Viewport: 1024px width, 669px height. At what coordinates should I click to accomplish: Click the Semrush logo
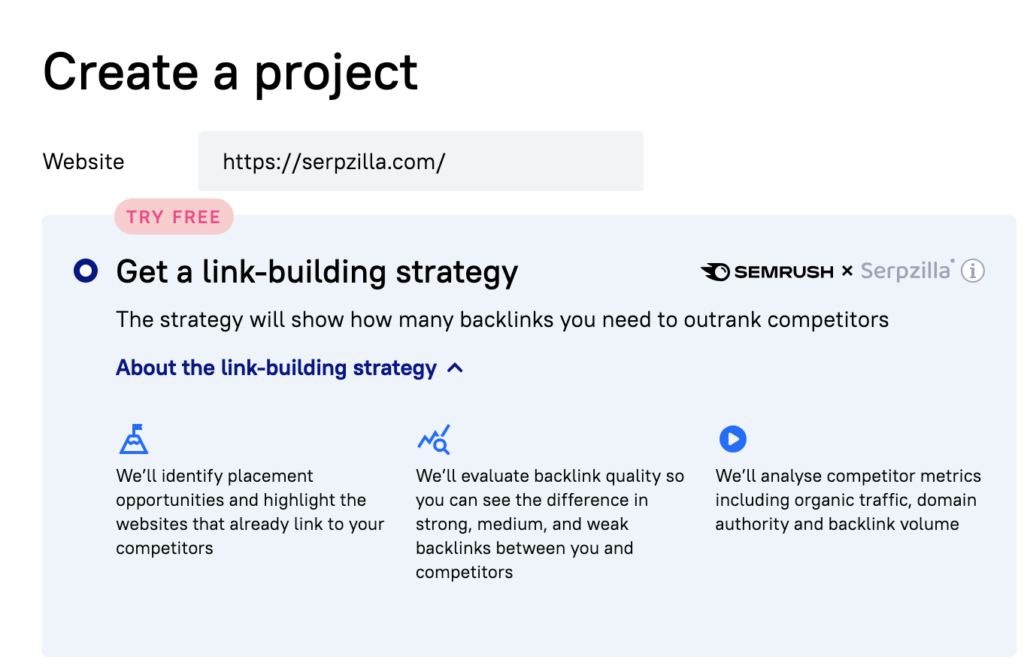click(767, 271)
